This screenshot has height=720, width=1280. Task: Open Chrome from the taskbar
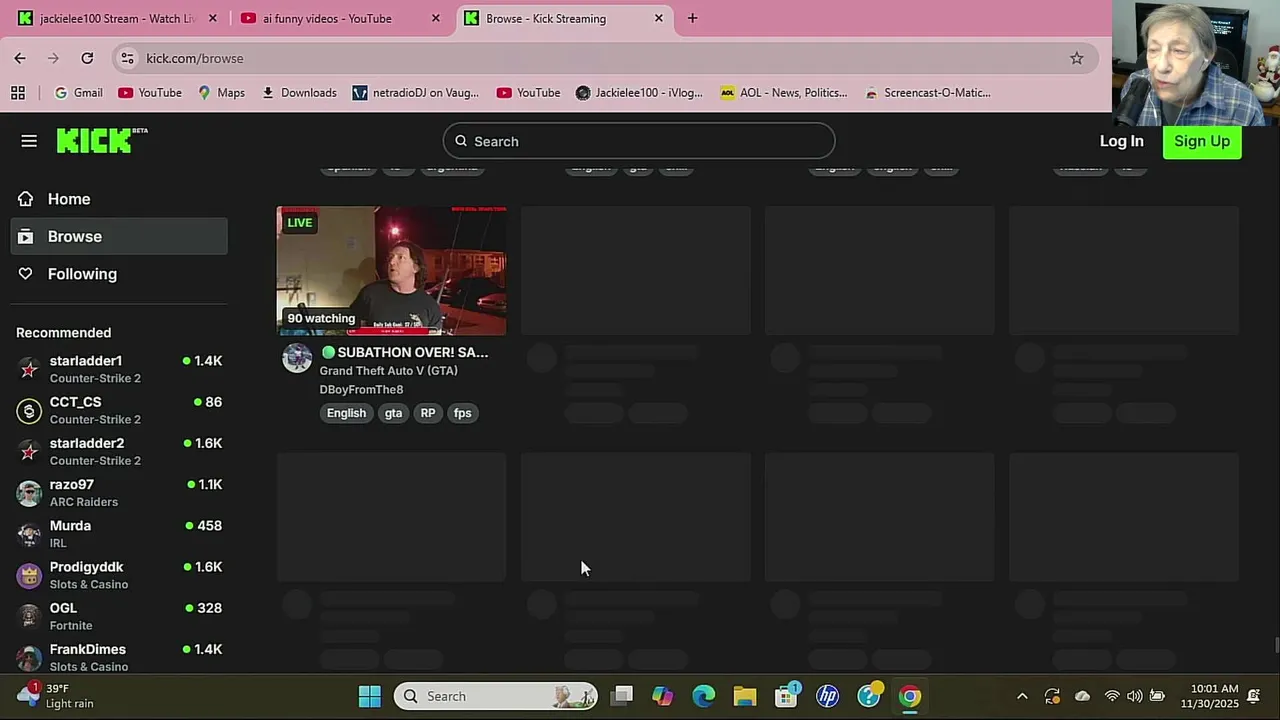(910, 696)
